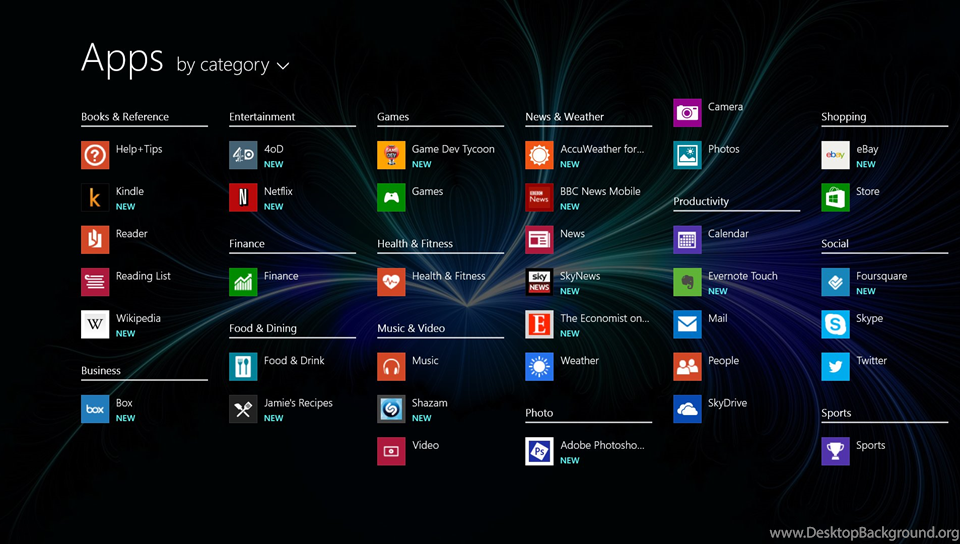Open the Foursquare app icon
Image resolution: width=960 pixels, height=544 pixels.
click(836, 282)
